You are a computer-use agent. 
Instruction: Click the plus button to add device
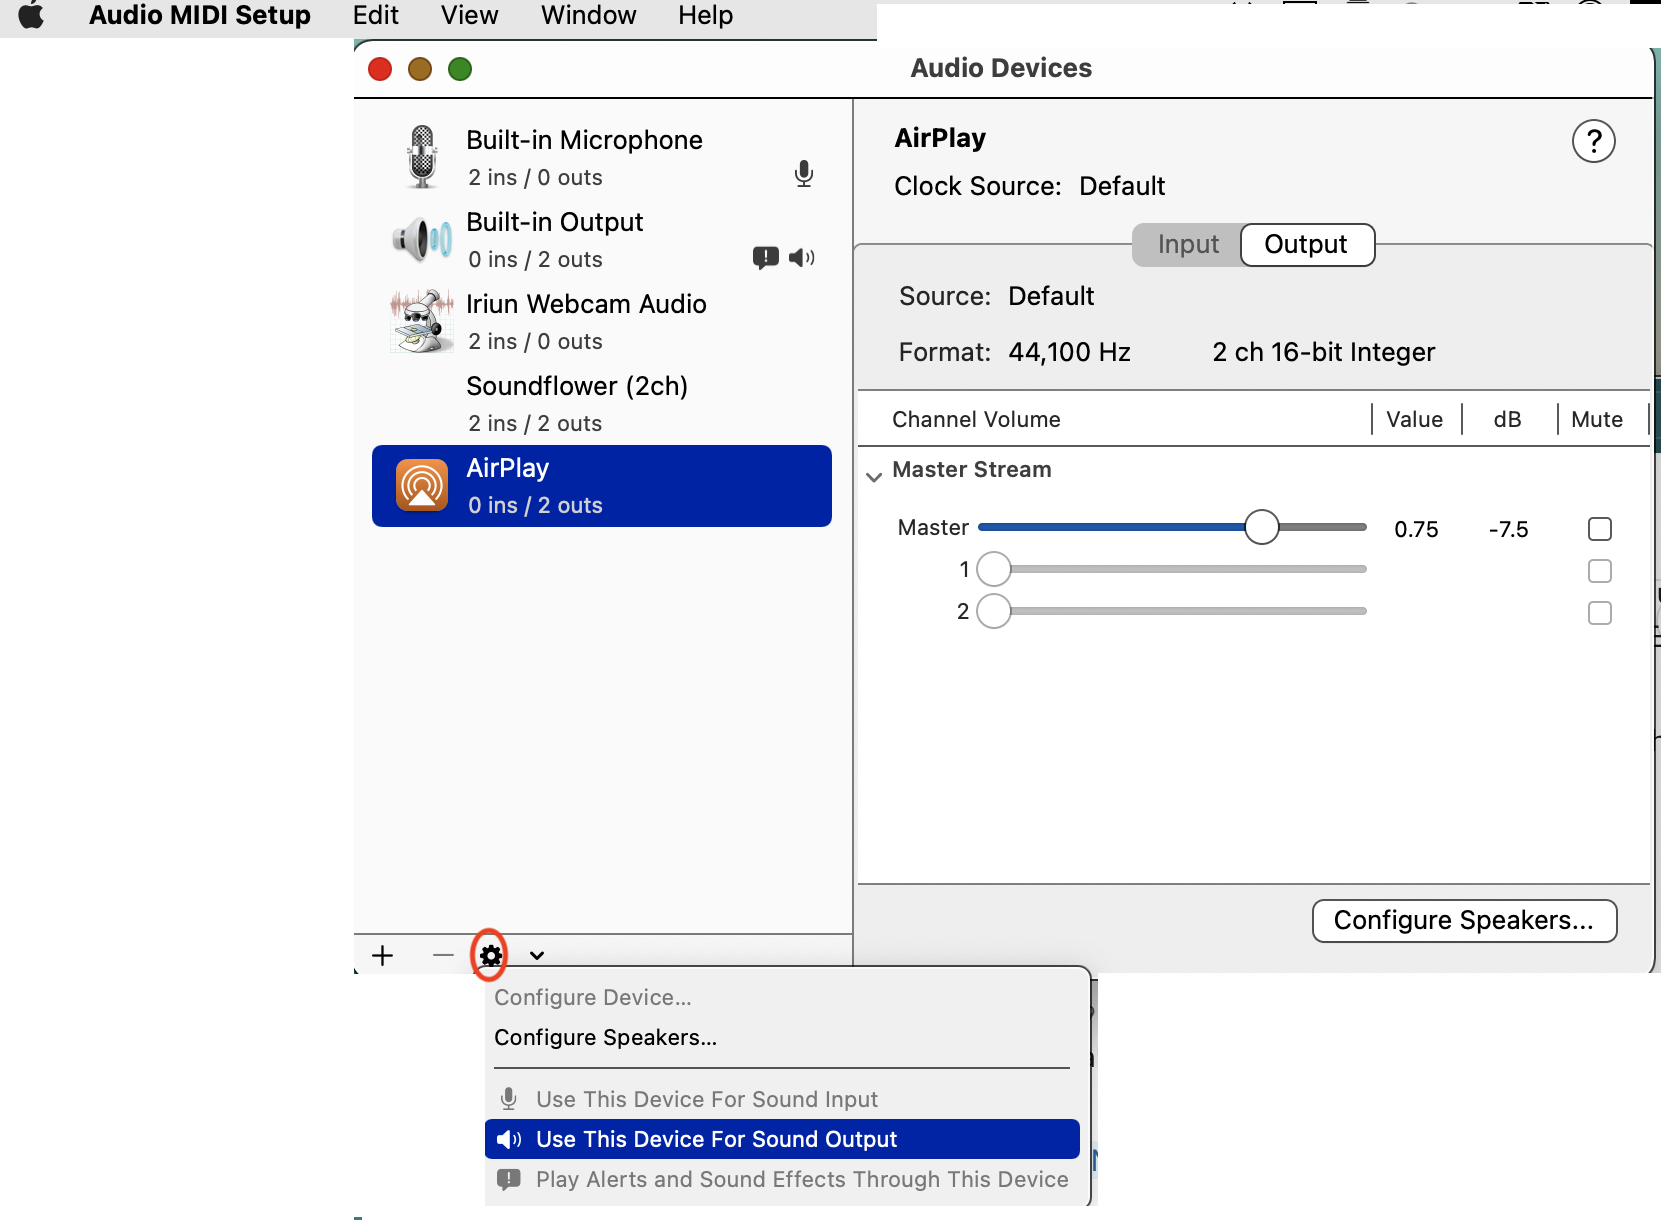point(383,956)
